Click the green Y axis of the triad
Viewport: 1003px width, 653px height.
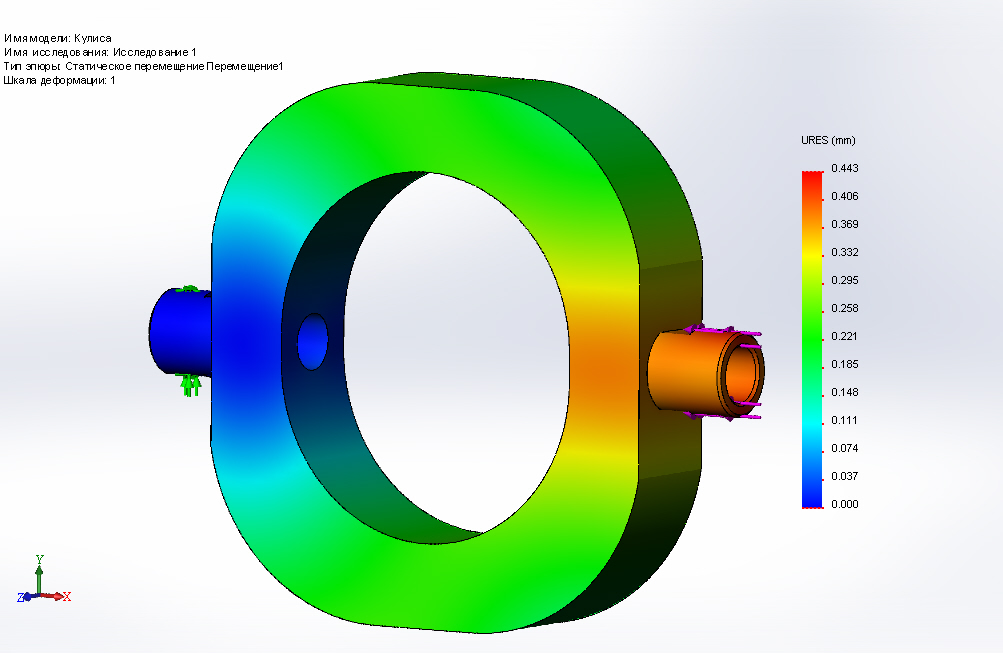39,574
